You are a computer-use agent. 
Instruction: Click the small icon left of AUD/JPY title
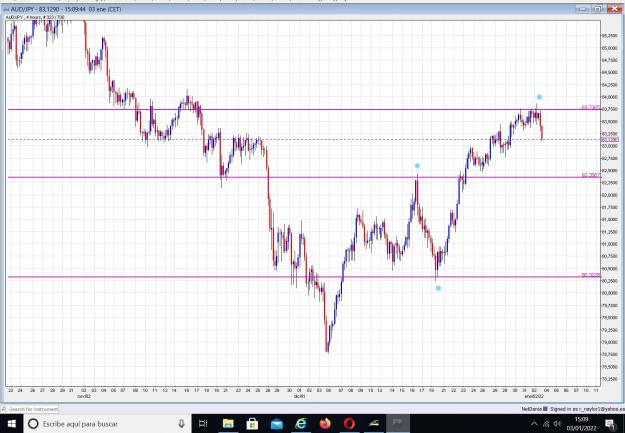(x=6, y=9)
